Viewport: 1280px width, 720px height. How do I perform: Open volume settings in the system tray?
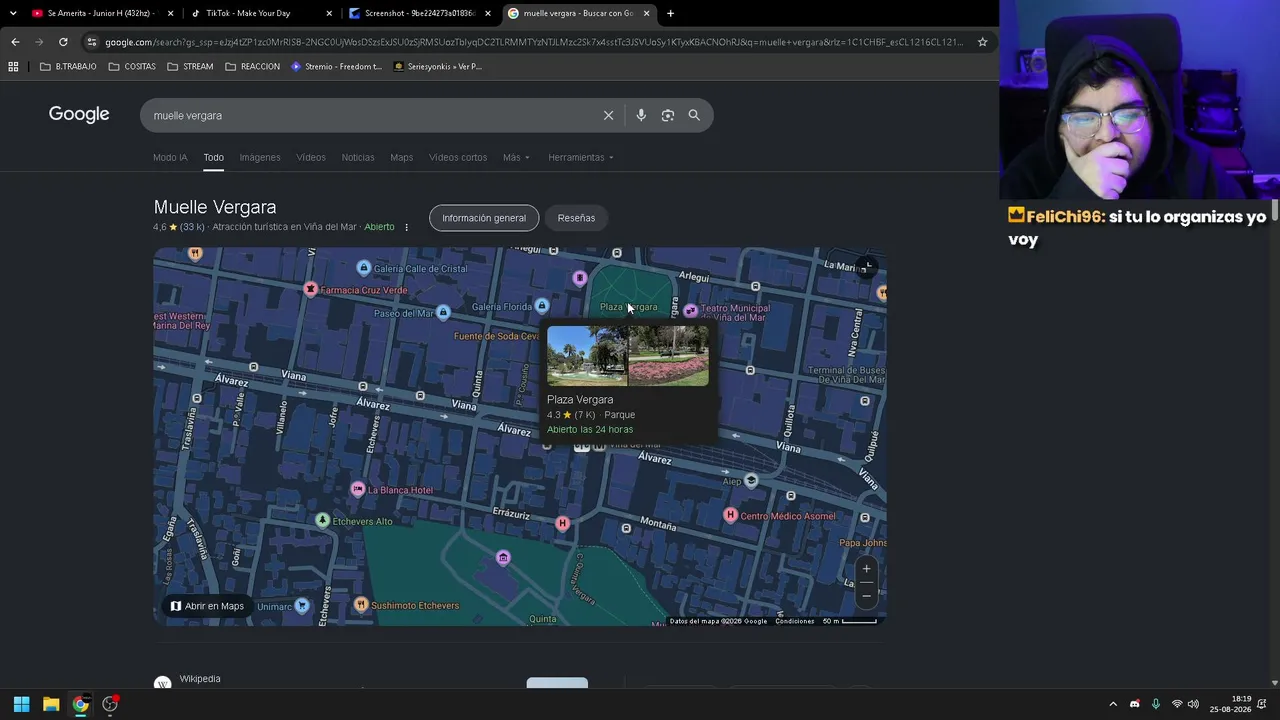(x=1193, y=704)
